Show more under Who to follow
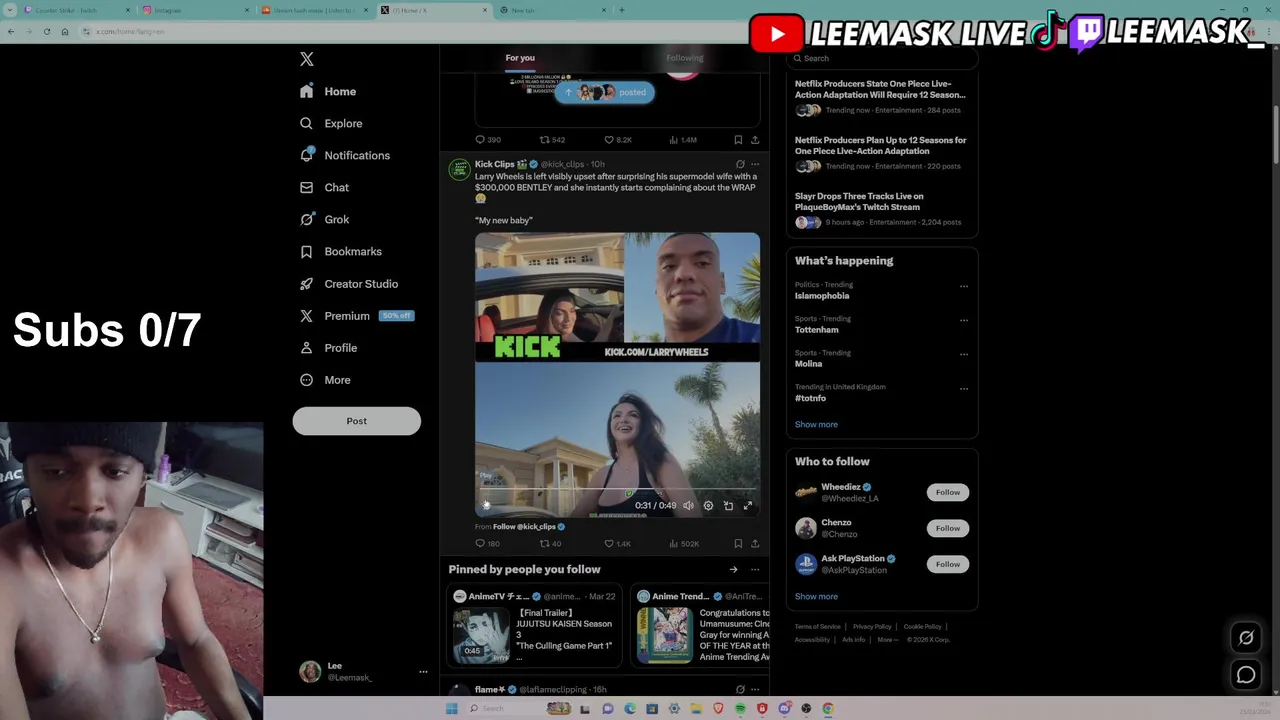This screenshot has width=1280, height=720. click(816, 596)
